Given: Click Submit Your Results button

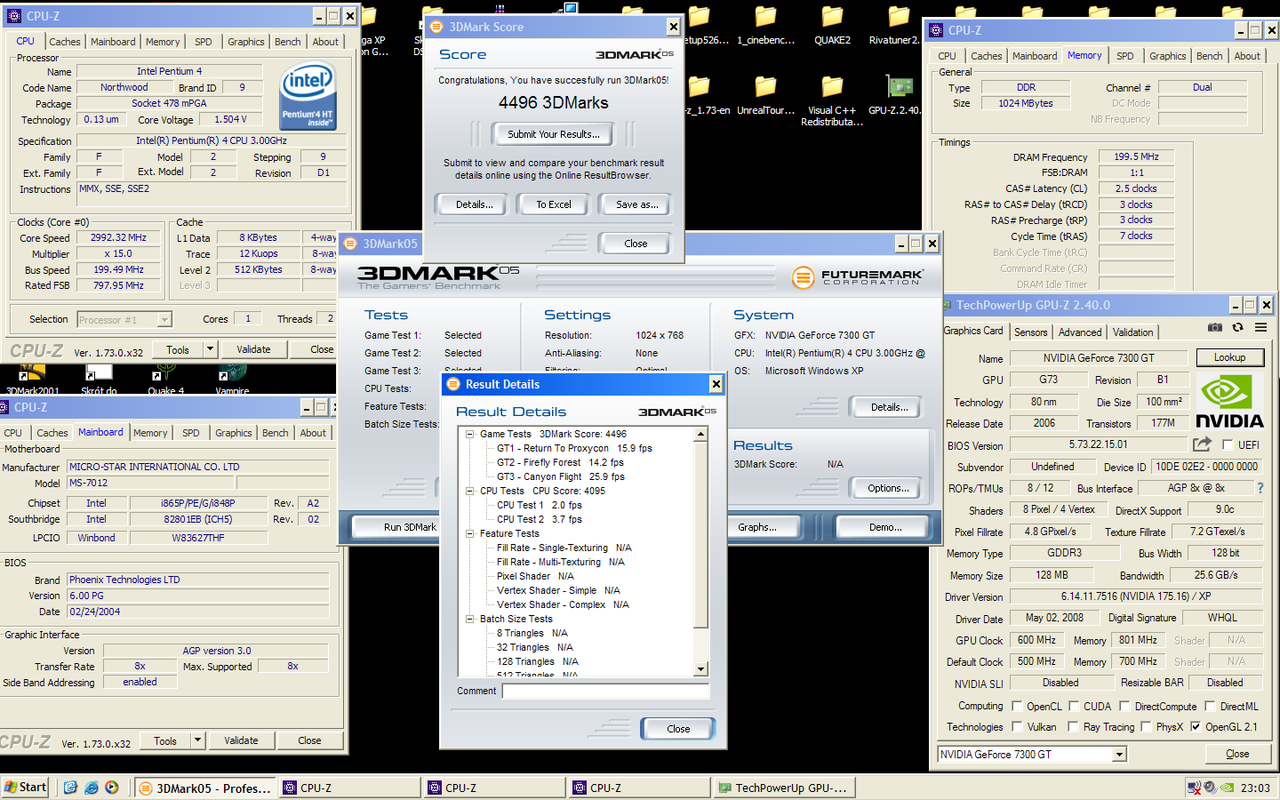Looking at the screenshot, I should pyautogui.click(x=553, y=134).
